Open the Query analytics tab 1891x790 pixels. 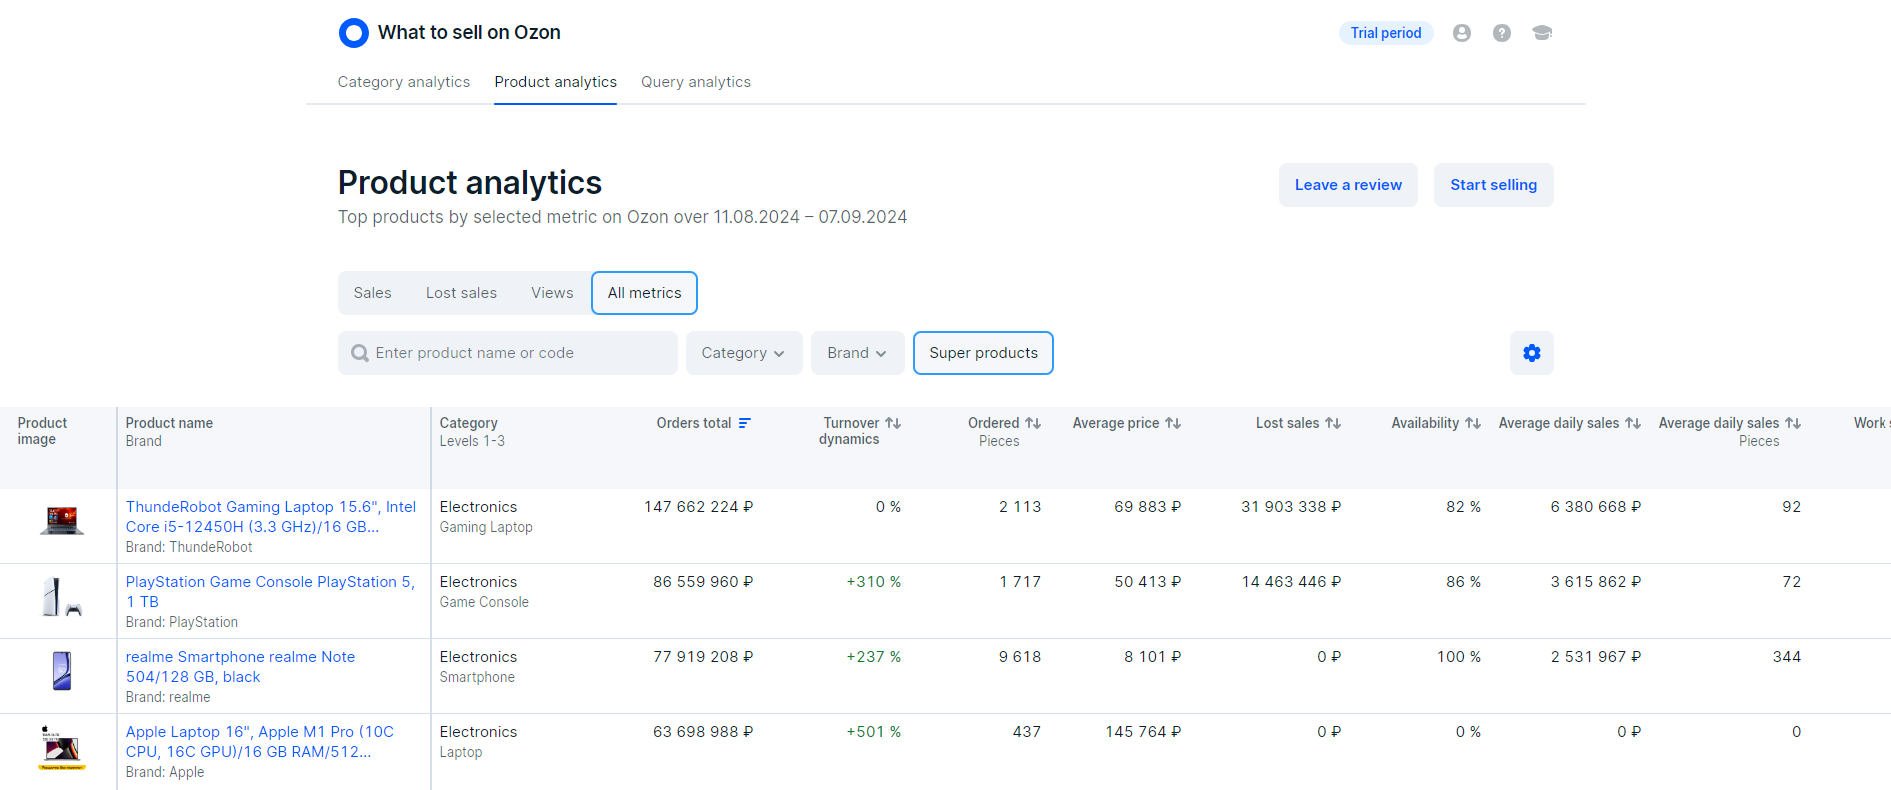[x=695, y=82]
